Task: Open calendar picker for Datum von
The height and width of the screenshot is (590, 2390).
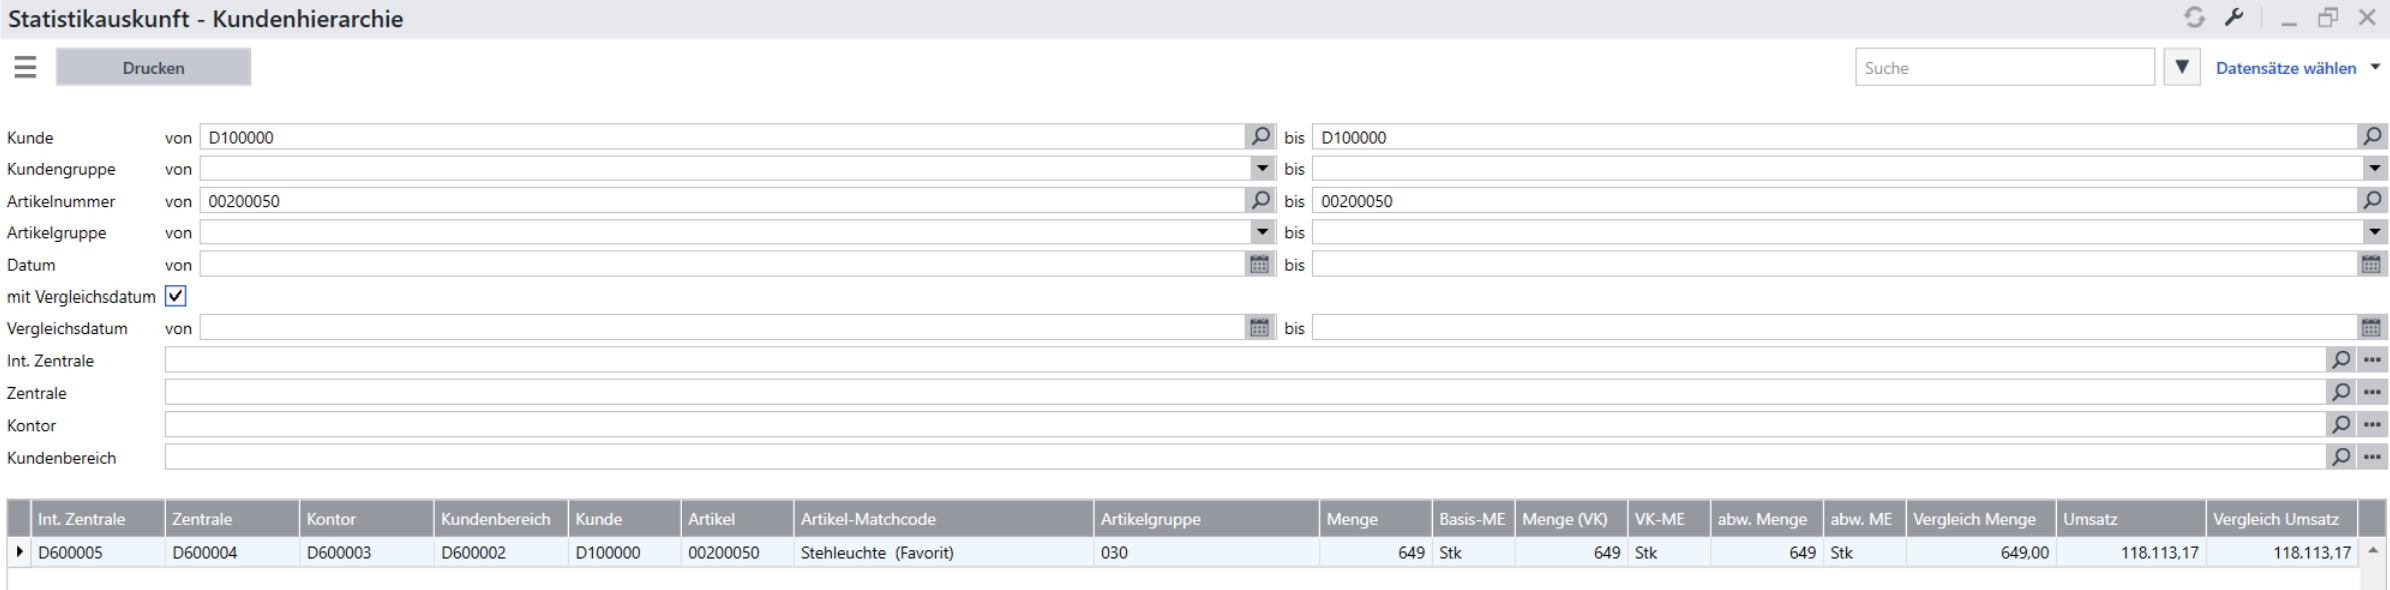Action: (1259, 265)
